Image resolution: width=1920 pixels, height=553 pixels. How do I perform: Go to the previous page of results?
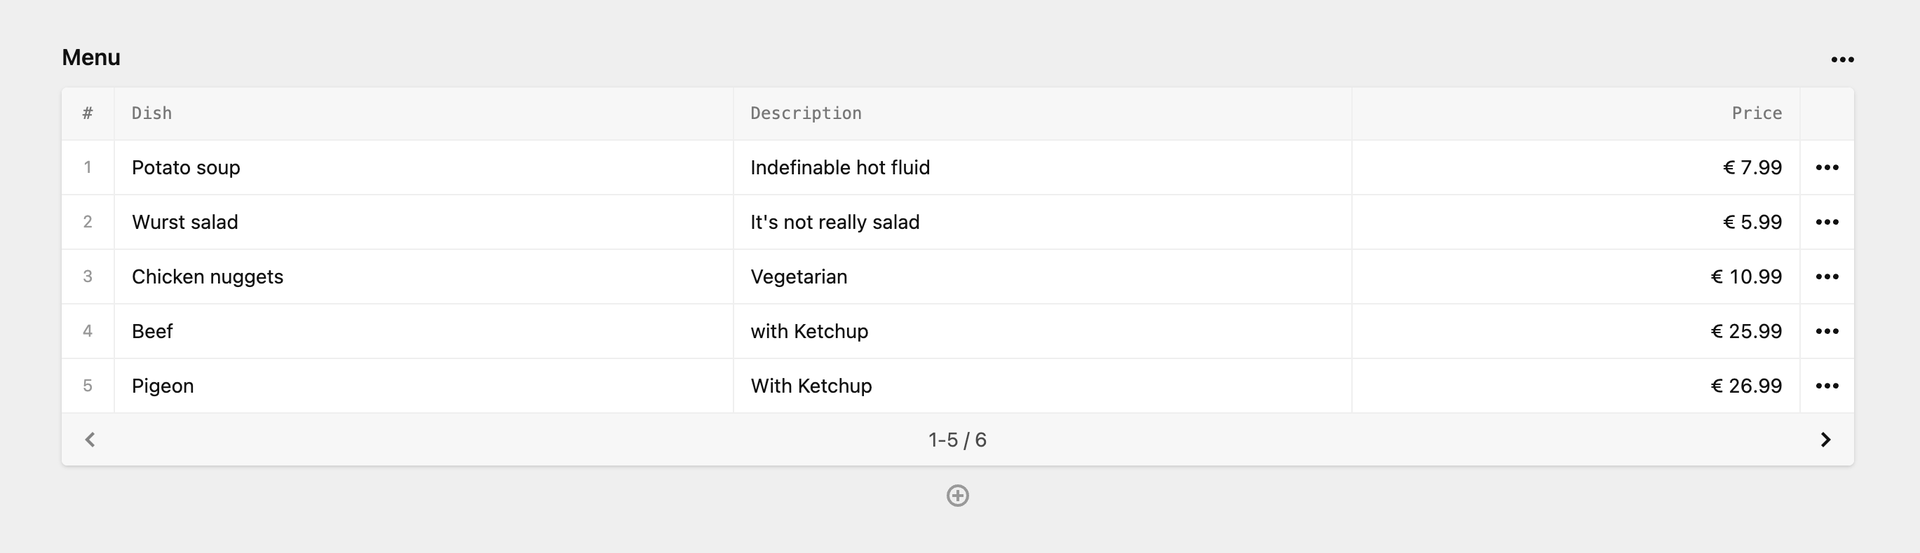tap(90, 440)
